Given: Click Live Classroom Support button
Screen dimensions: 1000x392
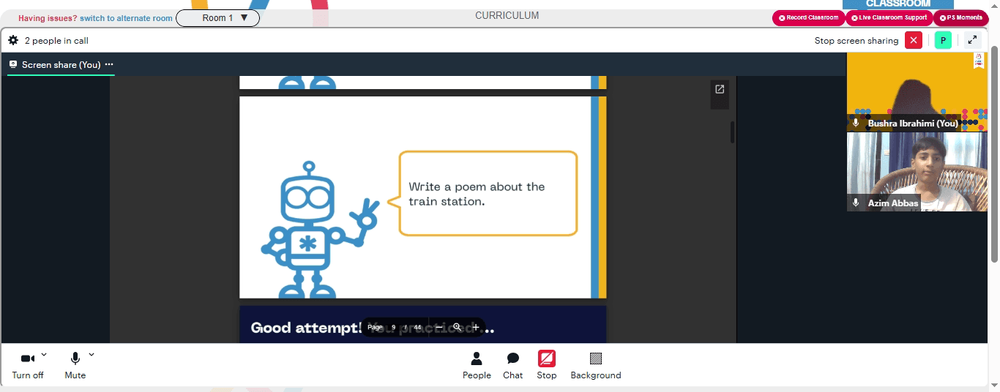Looking at the screenshot, I should 889,18.
